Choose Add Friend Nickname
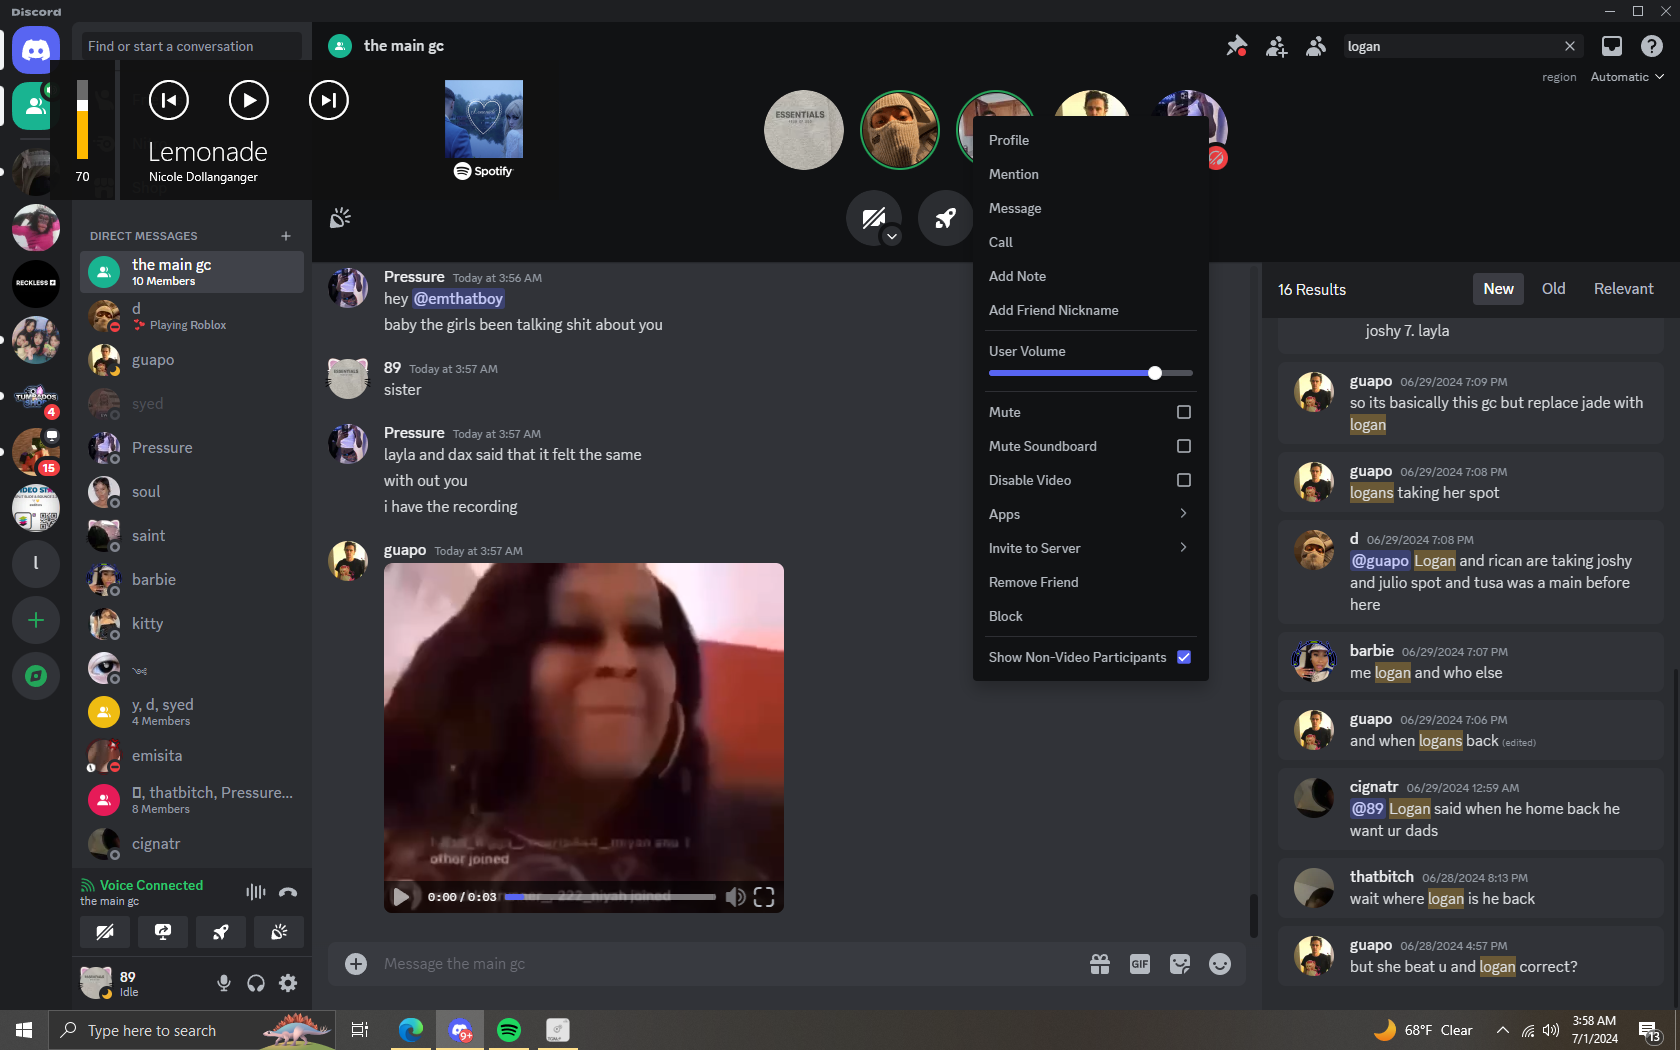This screenshot has width=1680, height=1050. pos(1090,310)
